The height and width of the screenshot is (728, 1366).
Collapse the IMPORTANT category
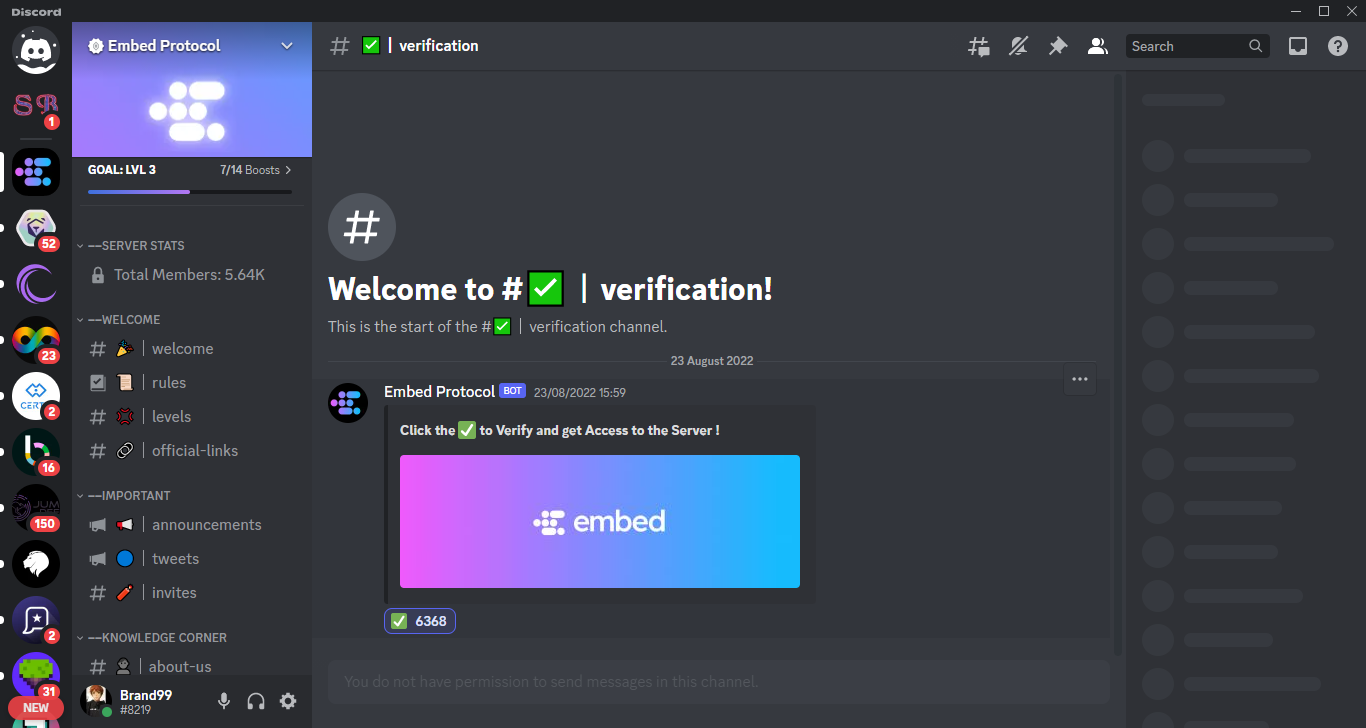click(x=129, y=496)
